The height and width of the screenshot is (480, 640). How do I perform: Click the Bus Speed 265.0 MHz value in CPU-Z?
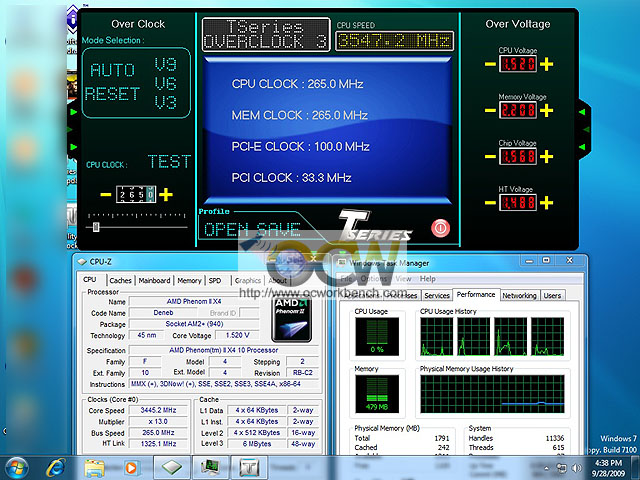tap(158, 432)
